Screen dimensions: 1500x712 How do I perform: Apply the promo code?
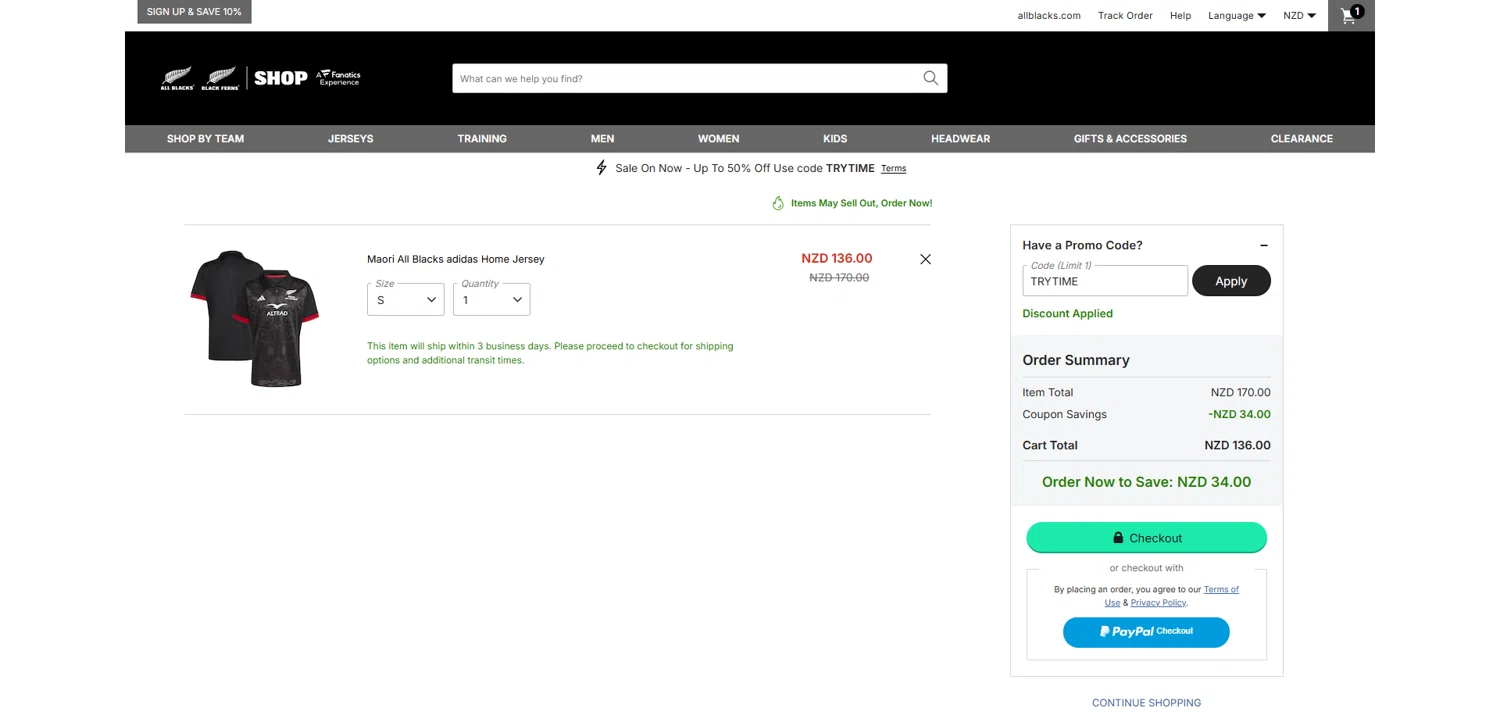click(1231, 281)
